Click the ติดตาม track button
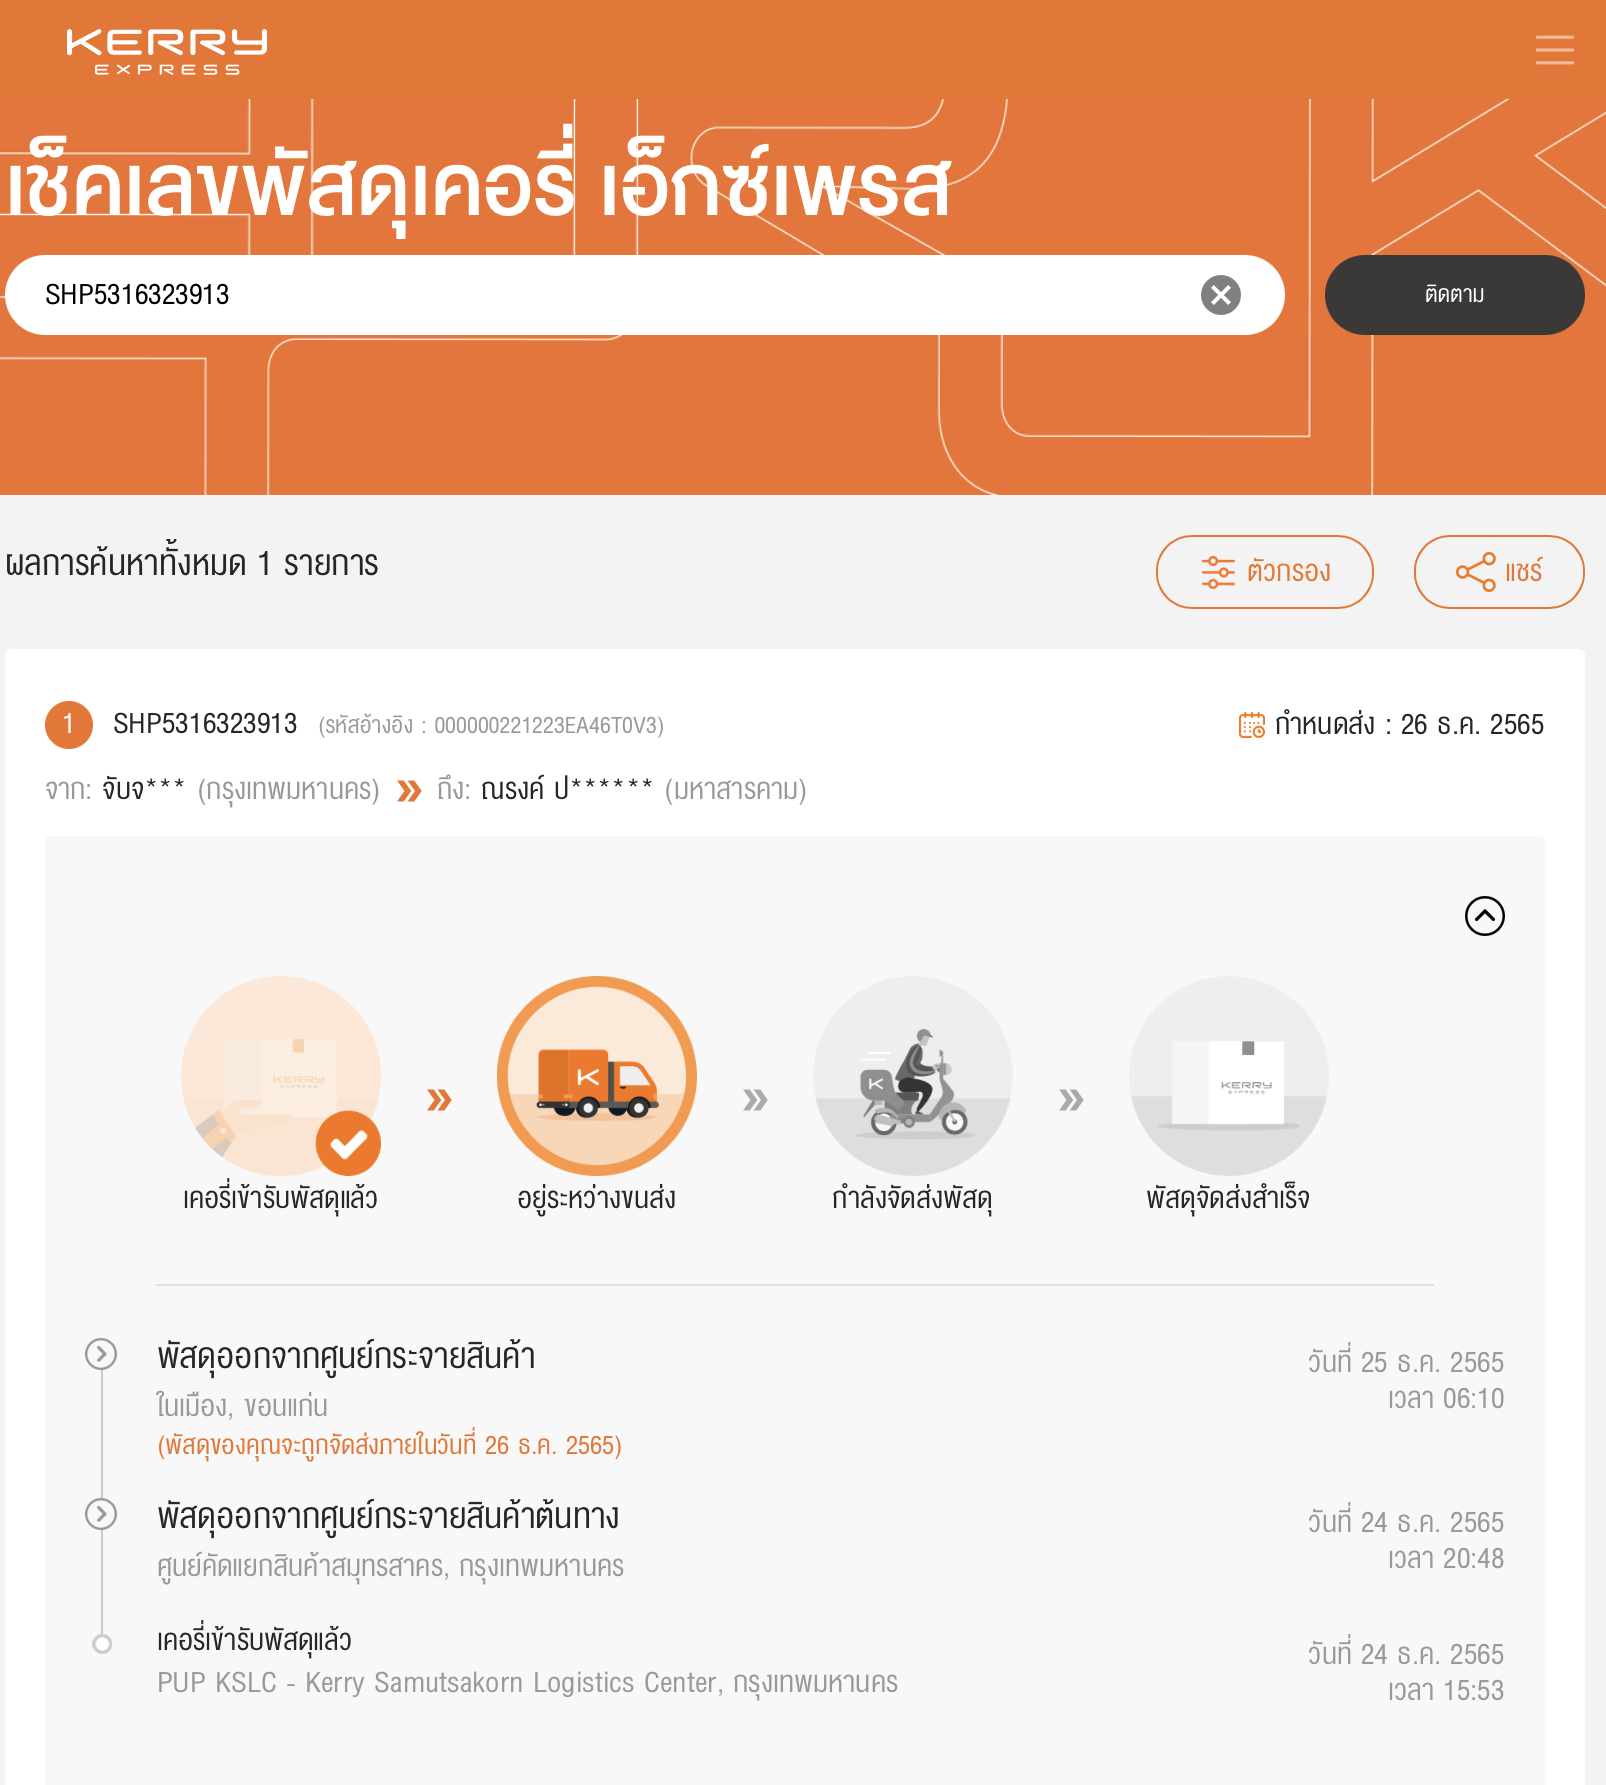Viewport: 1606px width, 1785px height. [1454, 295]
